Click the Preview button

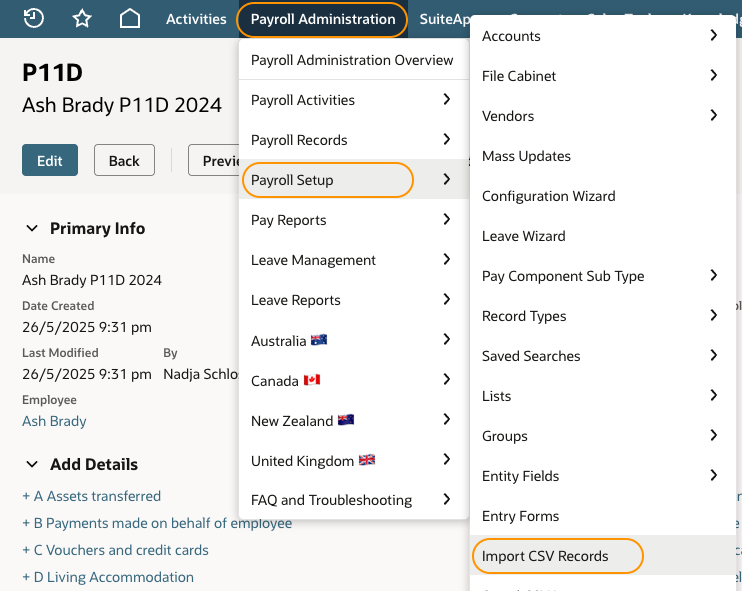pos(213,160)
